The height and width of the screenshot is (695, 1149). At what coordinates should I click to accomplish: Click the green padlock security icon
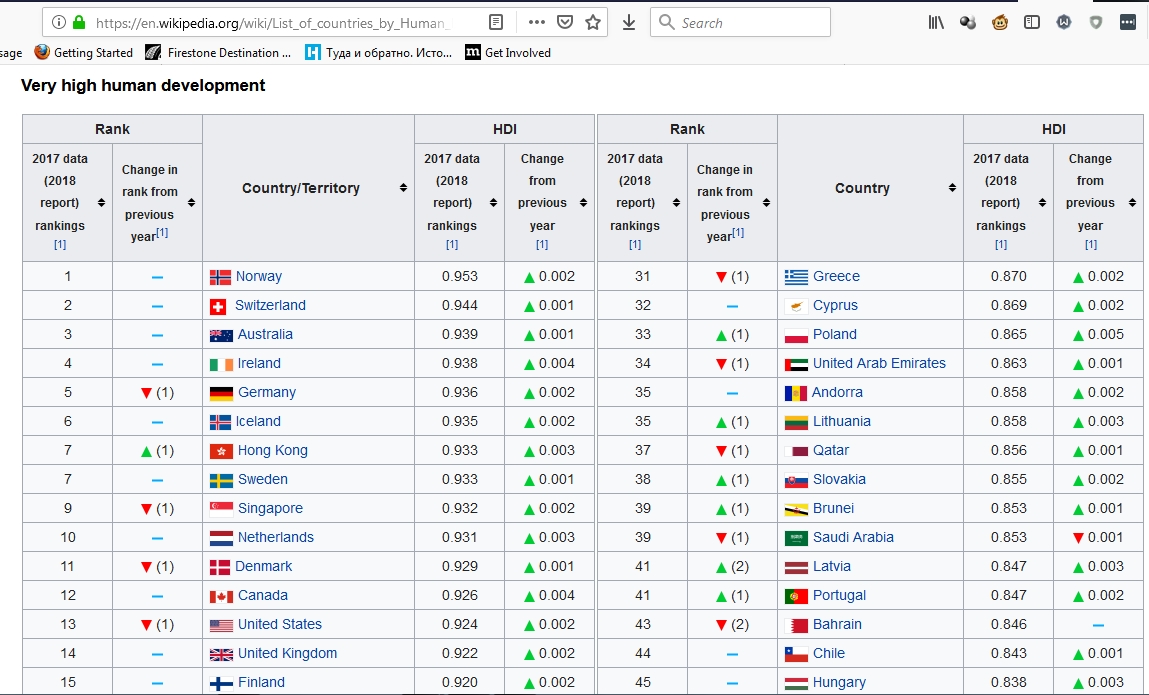point(79,23)
